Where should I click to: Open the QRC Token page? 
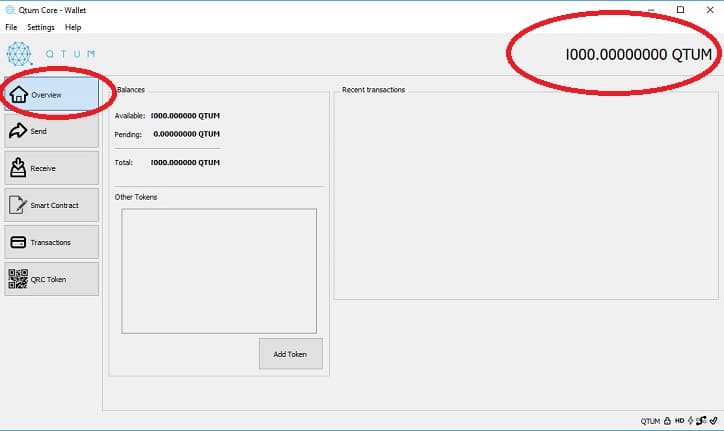51,279
